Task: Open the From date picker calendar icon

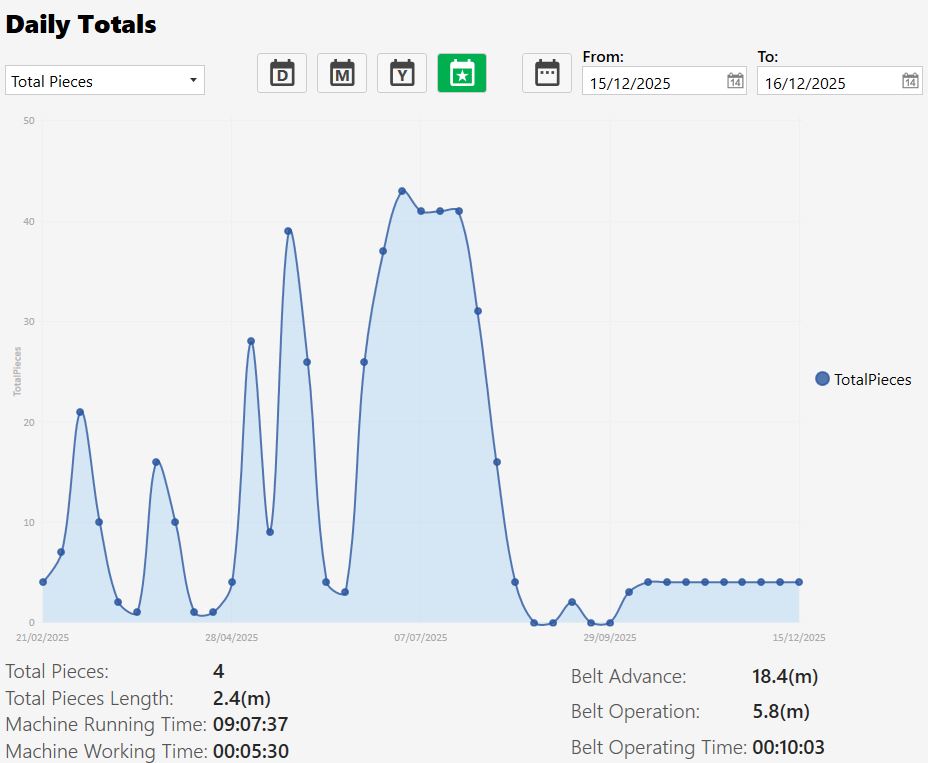Action: pyautogui.click(x=735, y=81)
